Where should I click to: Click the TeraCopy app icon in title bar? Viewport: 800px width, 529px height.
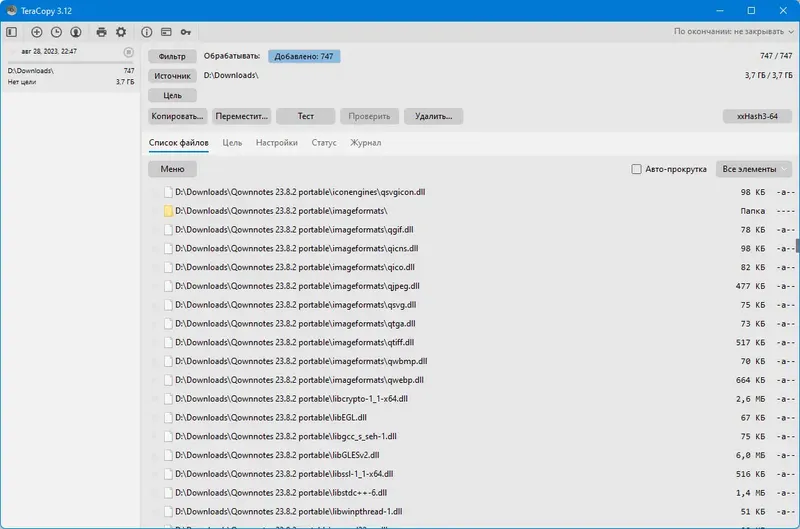click(x=12, y=10)
